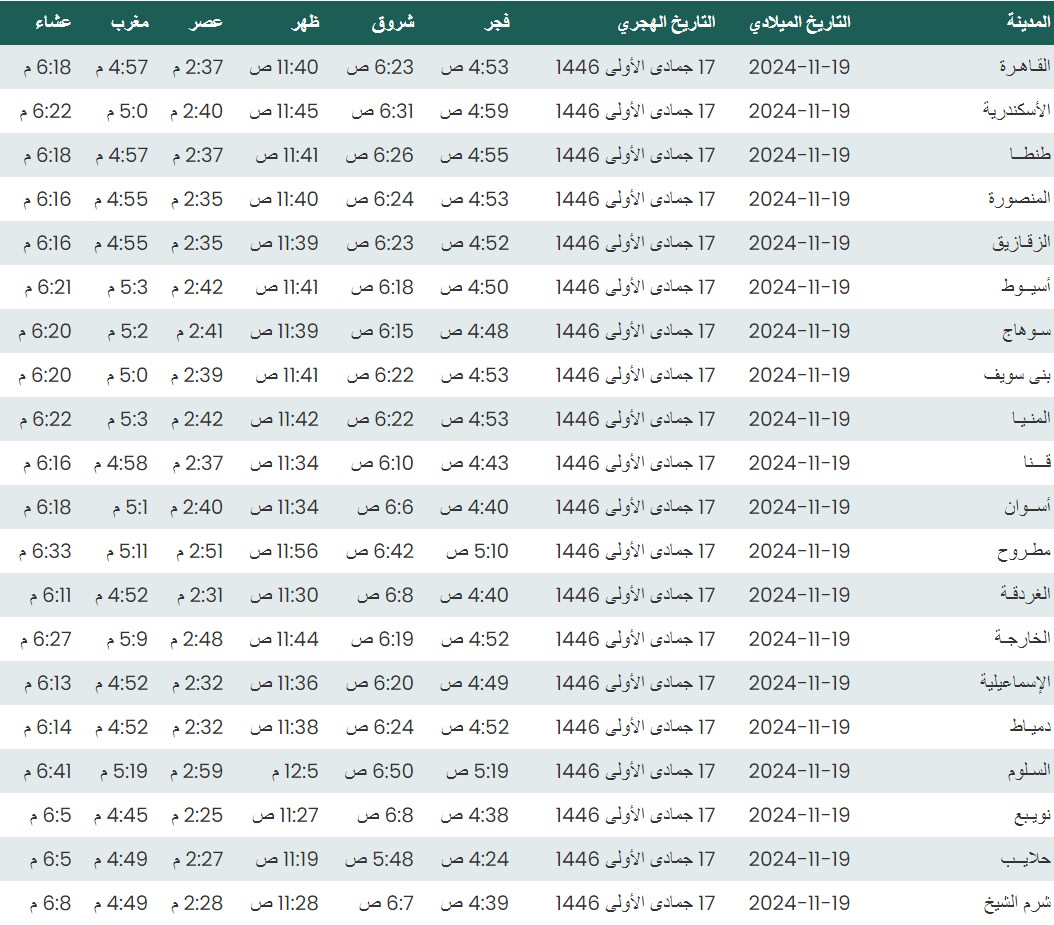Click the الغردقة isha time 6:11 م

click(49, 595)
